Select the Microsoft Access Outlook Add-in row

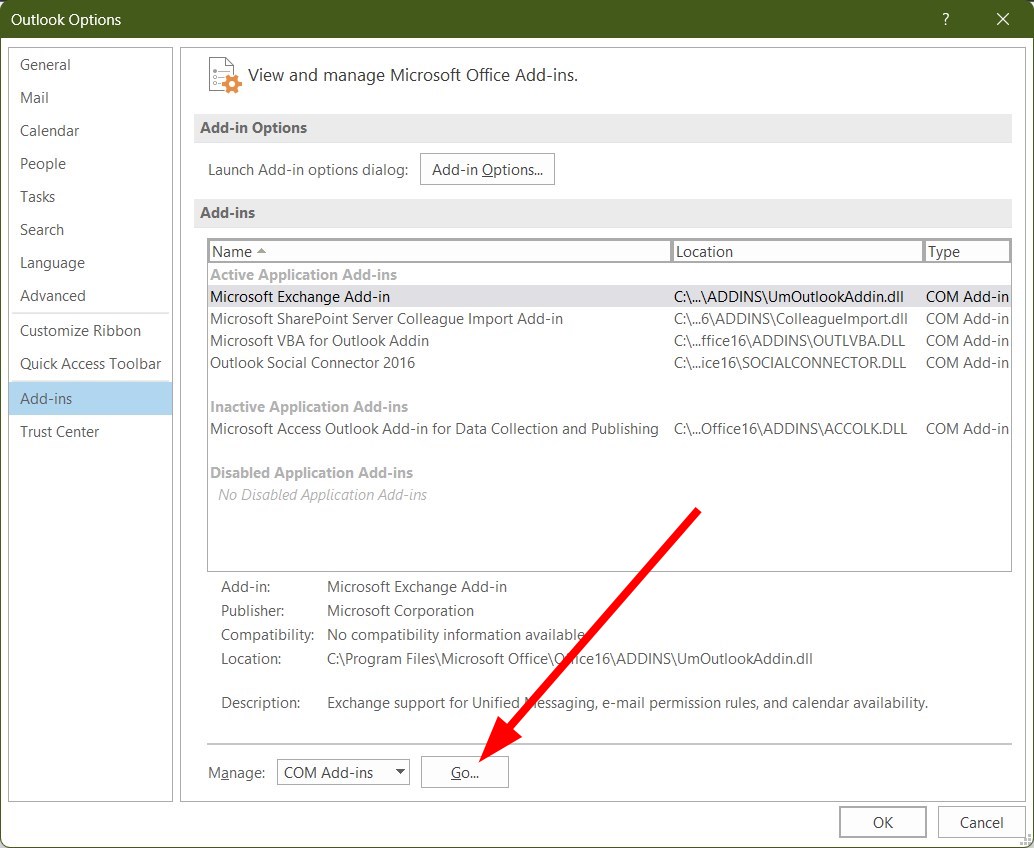tap(609, 429)
